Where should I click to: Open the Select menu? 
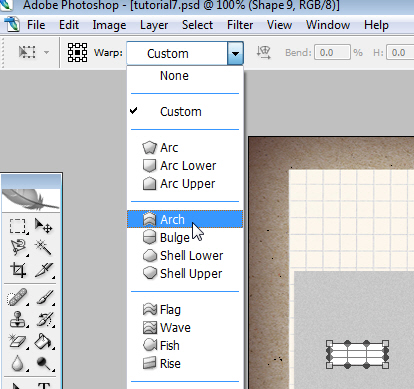pos(197,25)
